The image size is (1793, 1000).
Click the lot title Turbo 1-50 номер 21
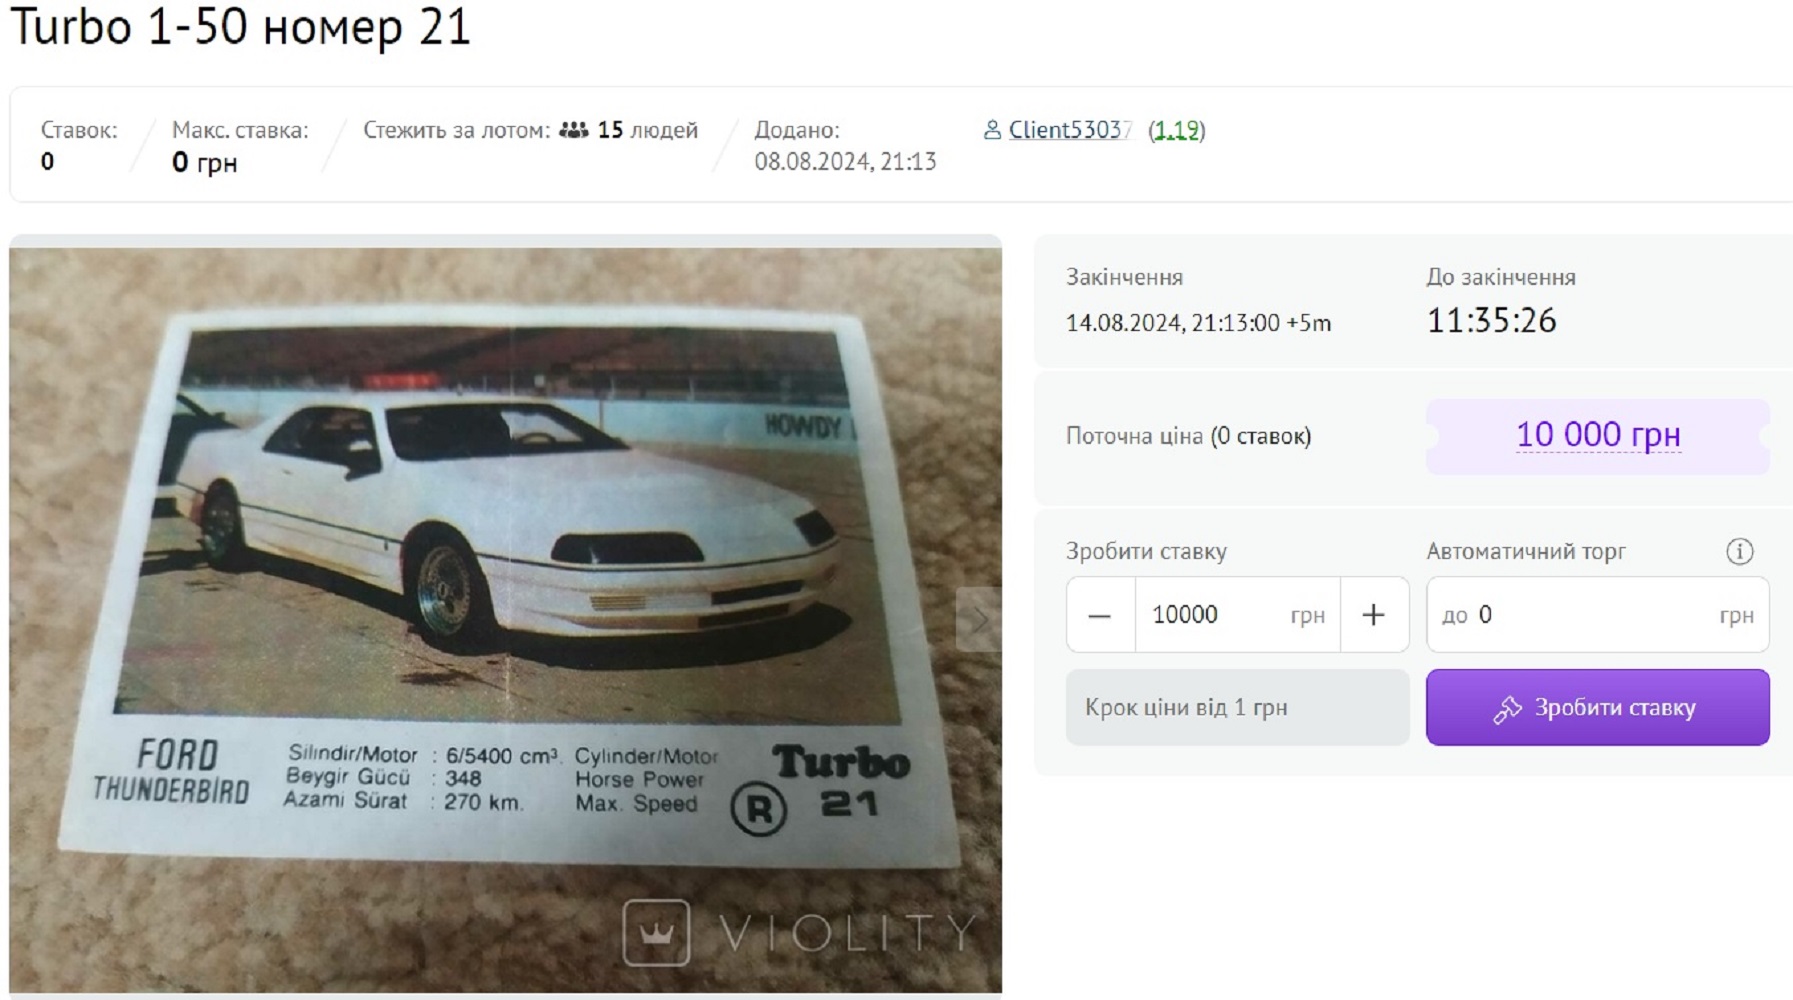[240, 27]
